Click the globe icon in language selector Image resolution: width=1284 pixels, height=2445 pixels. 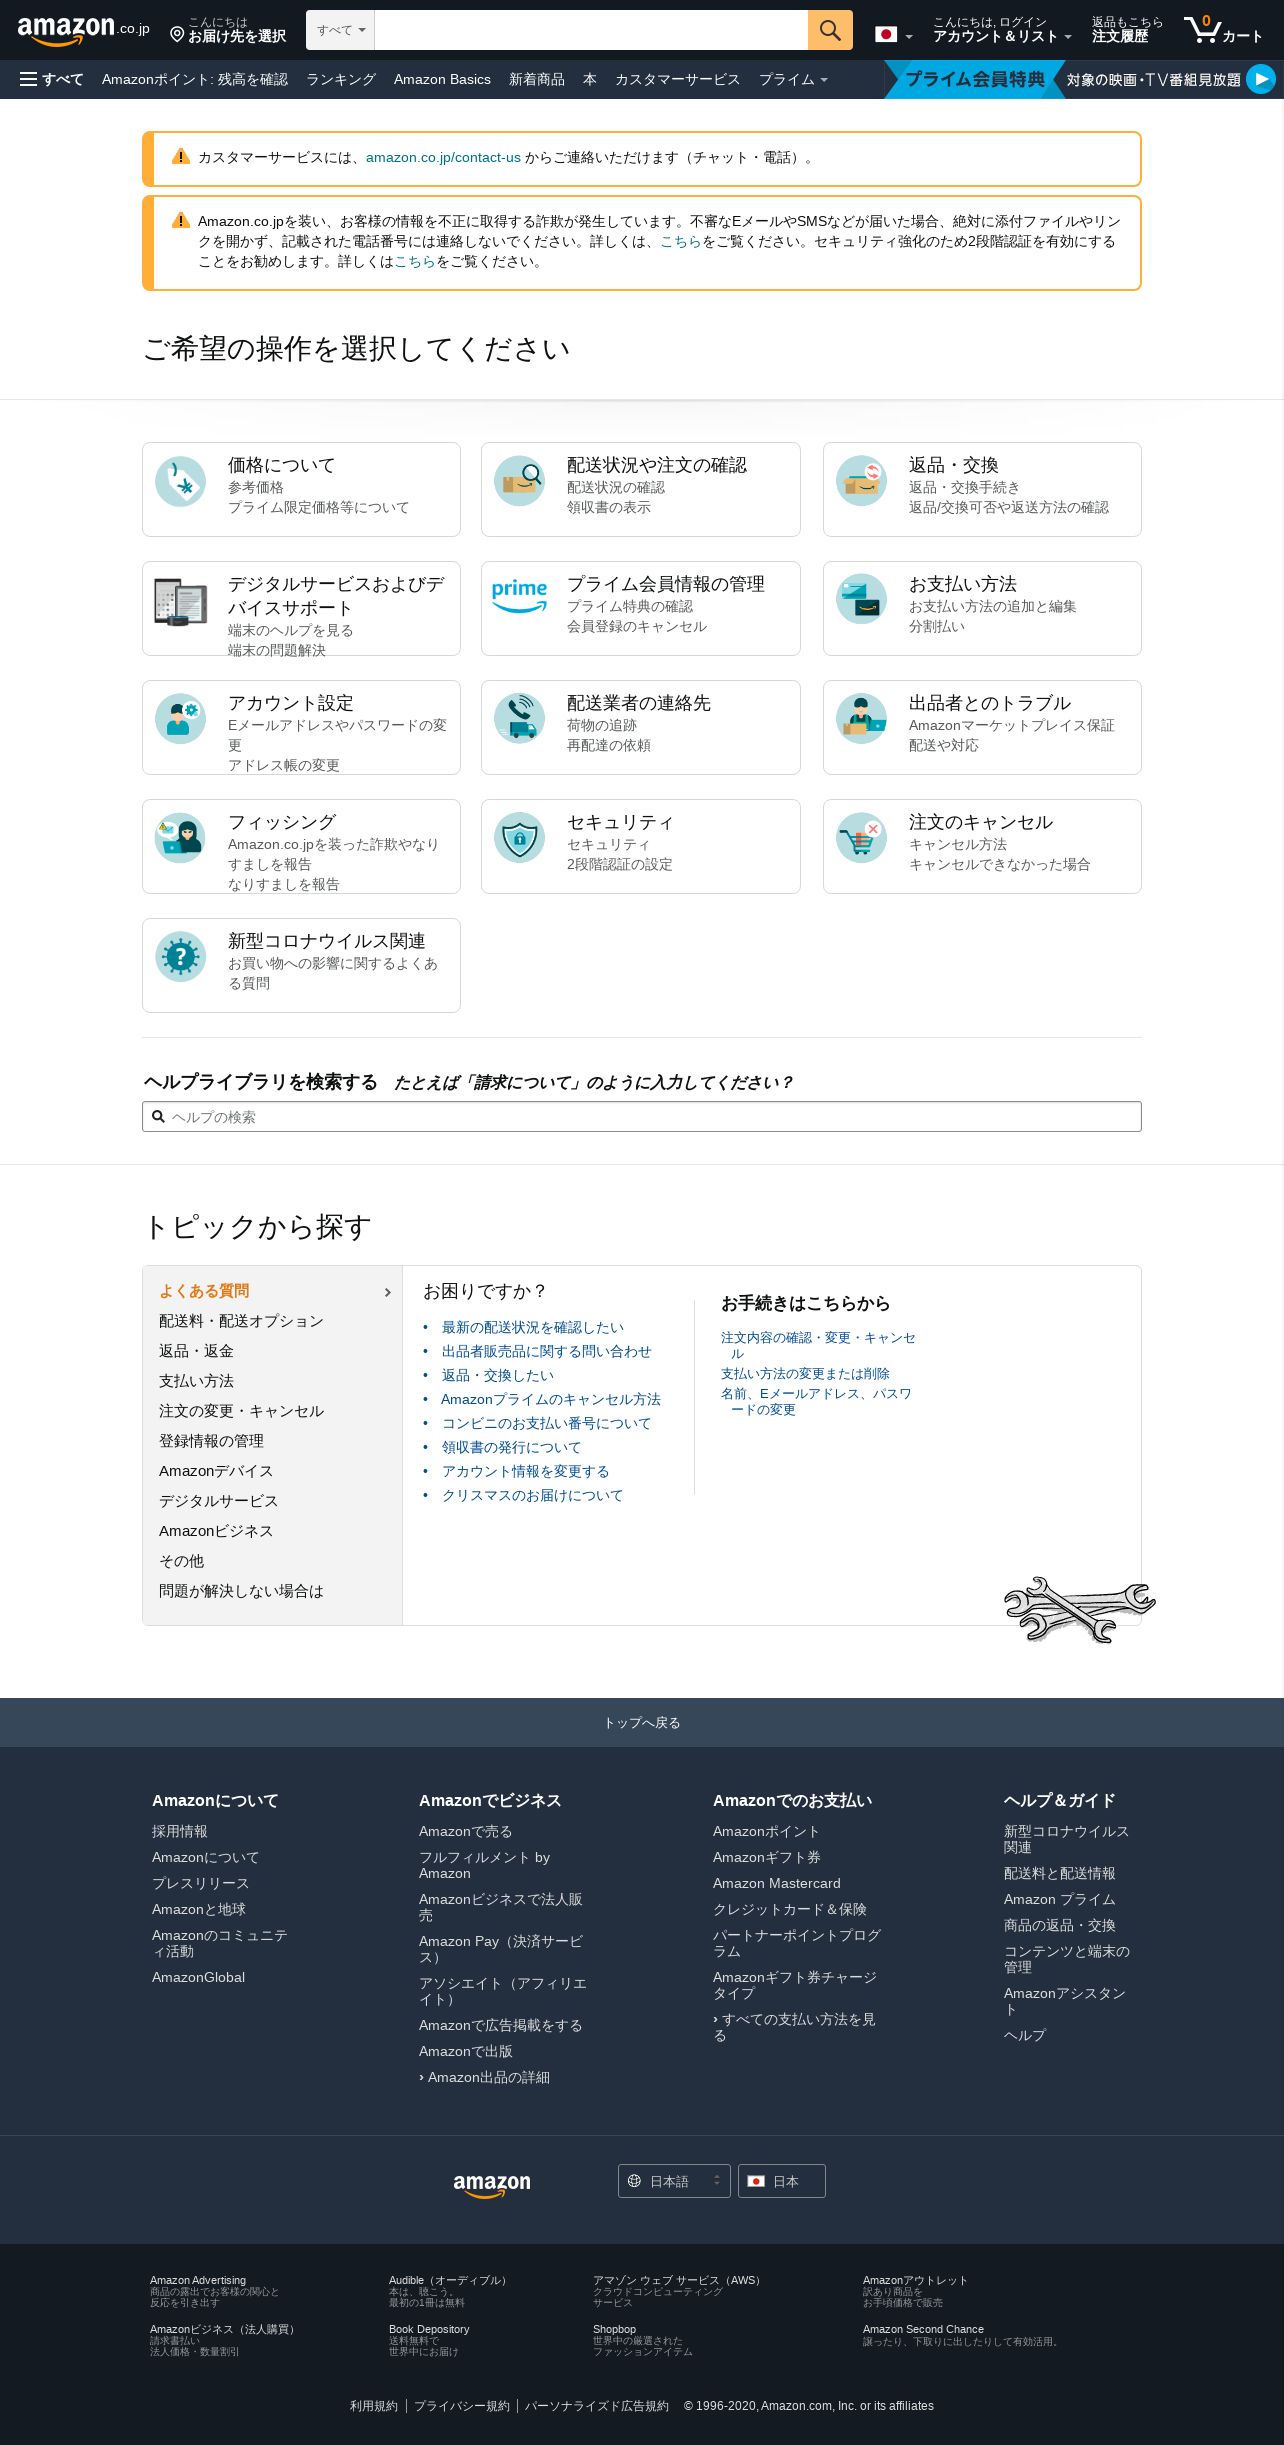pos(634,2181)
